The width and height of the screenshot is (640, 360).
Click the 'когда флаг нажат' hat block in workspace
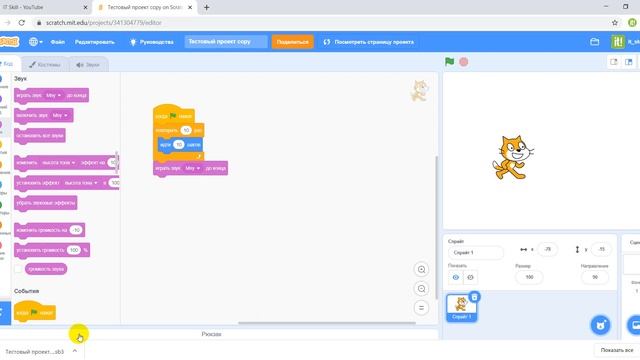tap(173, 115)
